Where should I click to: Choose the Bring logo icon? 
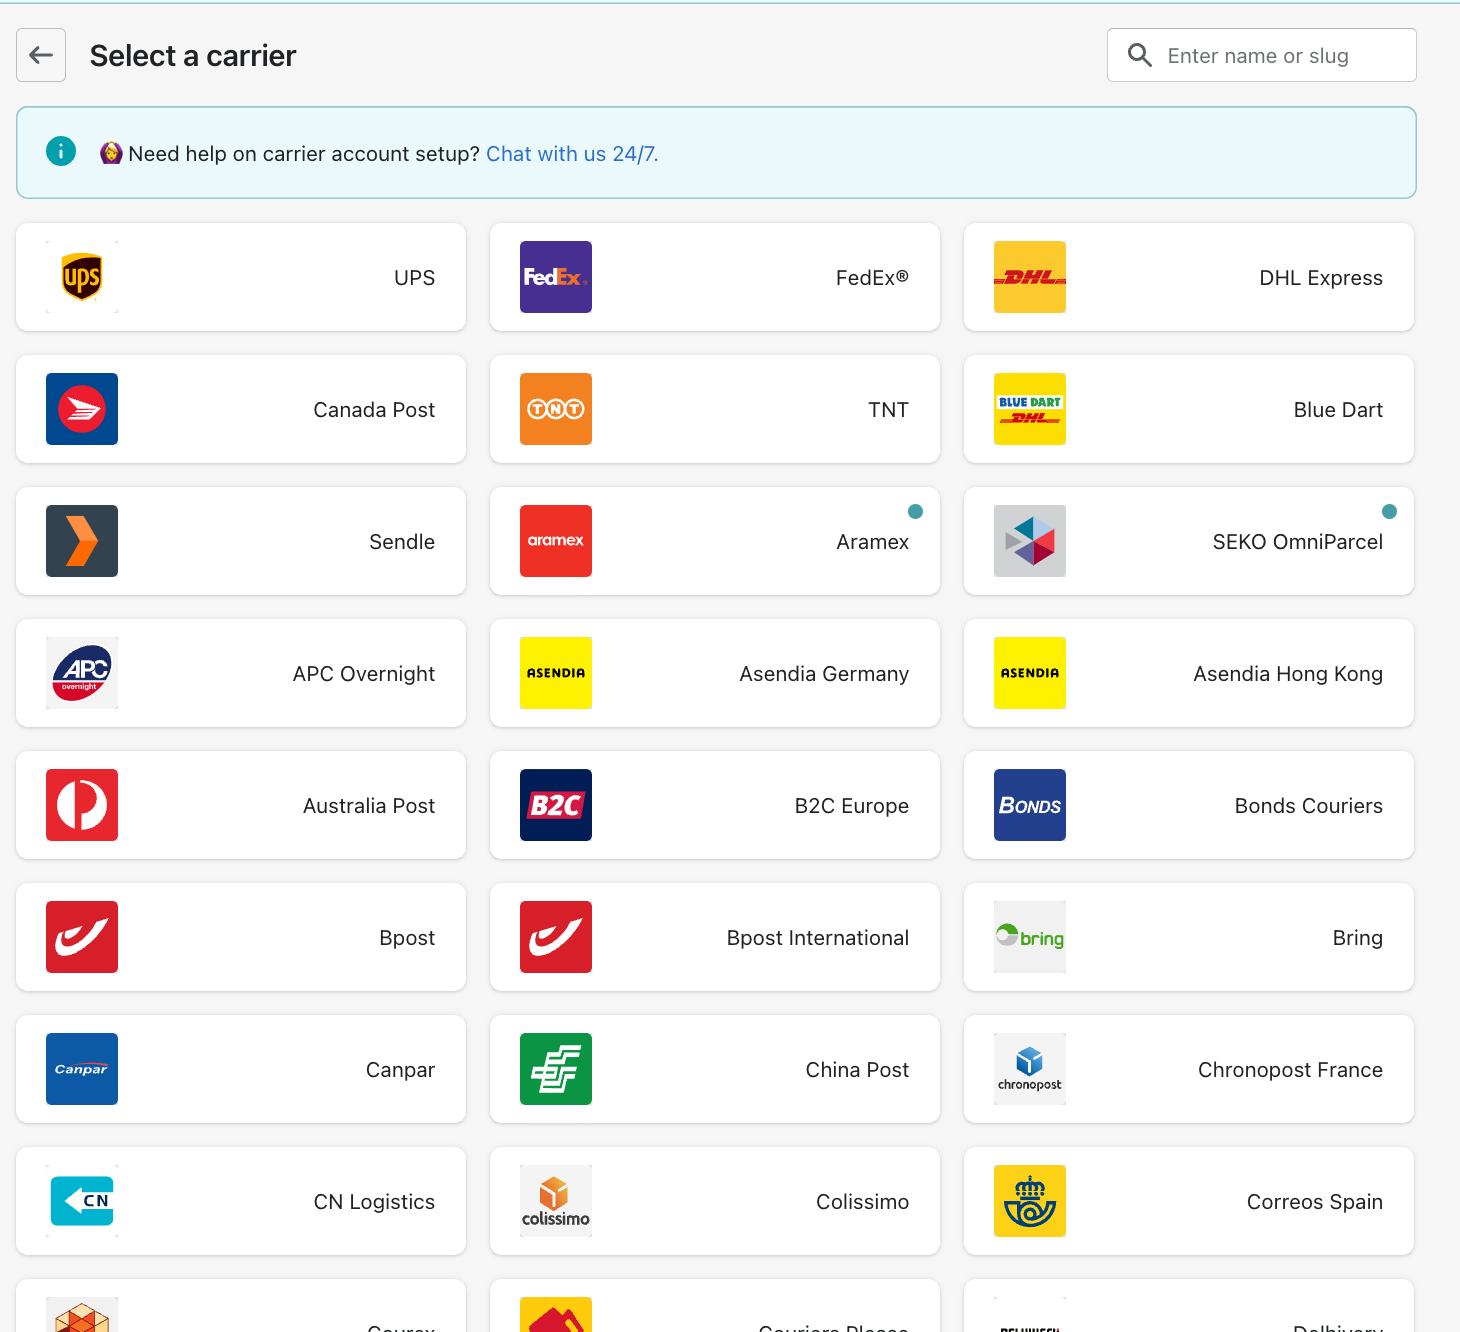point(1030,937)
